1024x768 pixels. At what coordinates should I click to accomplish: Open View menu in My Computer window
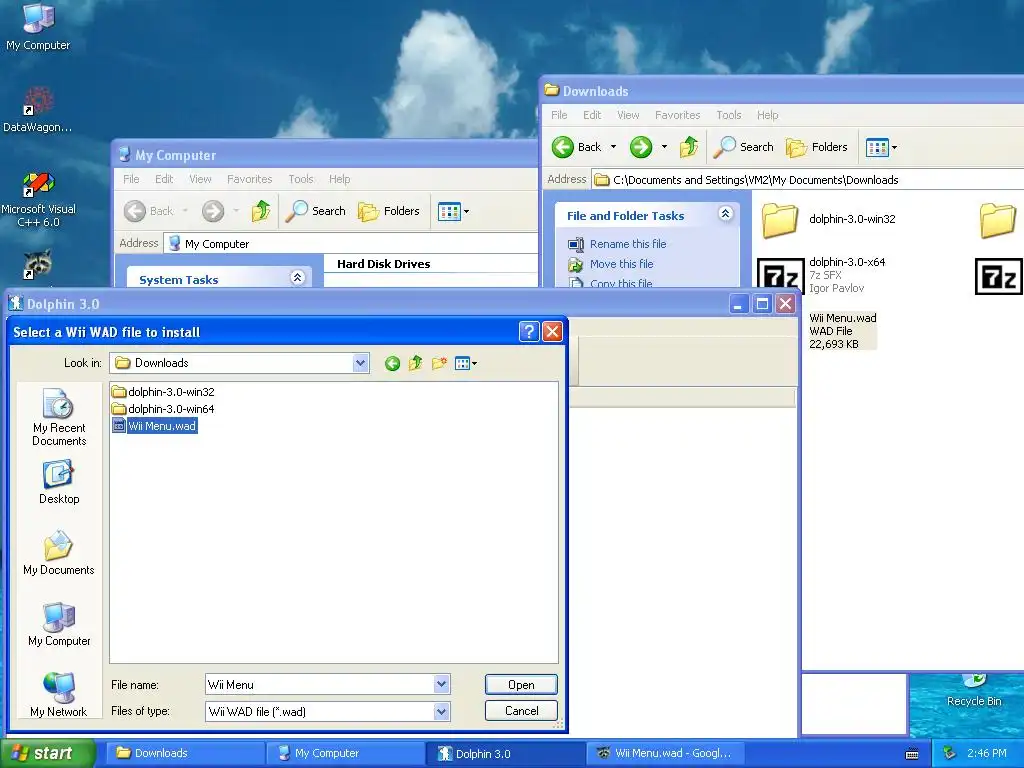point(200,179)
